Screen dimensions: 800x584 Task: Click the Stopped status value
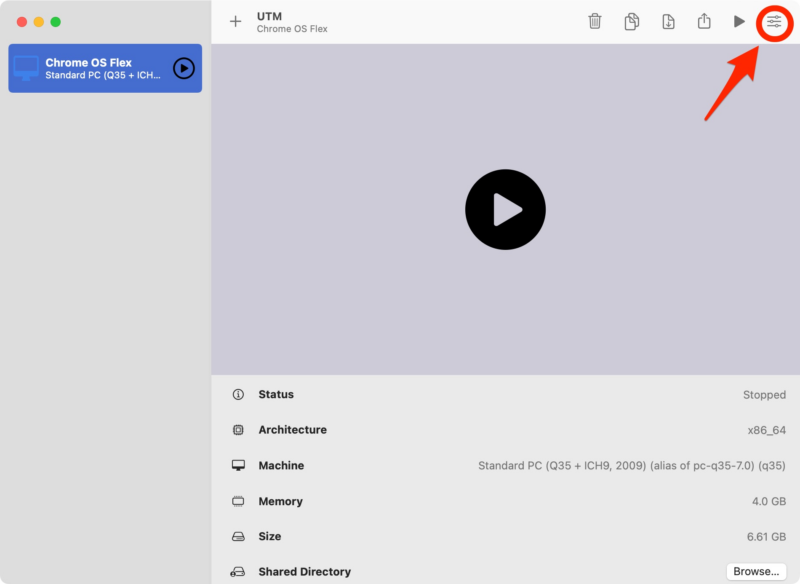764,395
